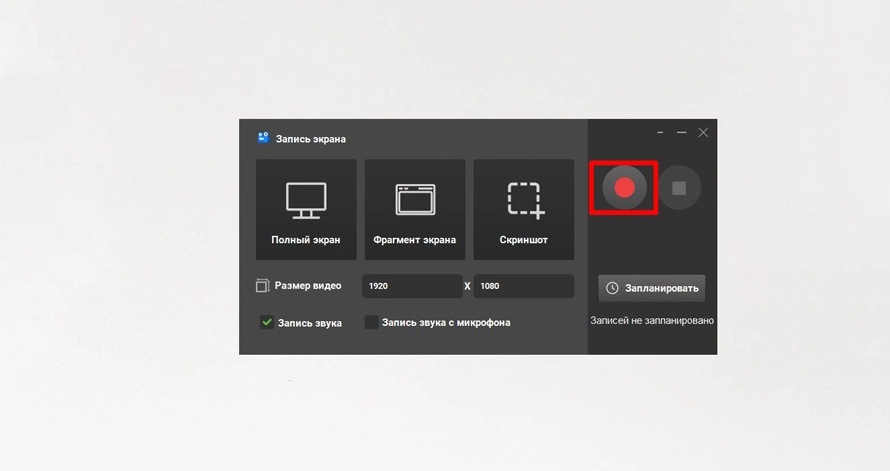Click the Запланировать schedule button
890x471 pixels.
(652, 288)
